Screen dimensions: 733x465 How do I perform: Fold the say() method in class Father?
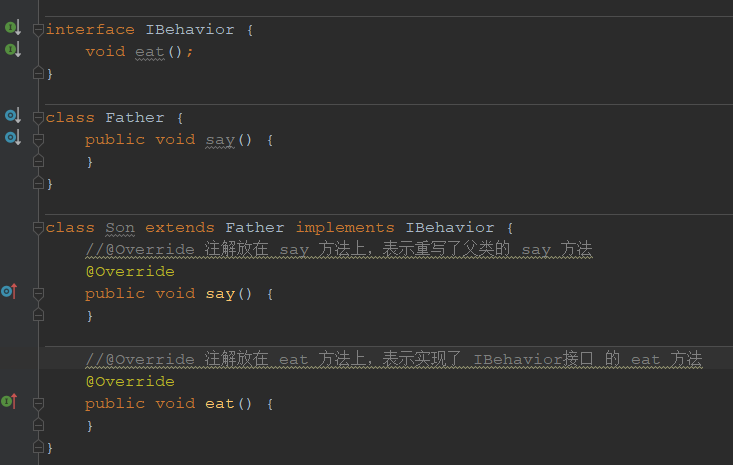pos(38,140)
